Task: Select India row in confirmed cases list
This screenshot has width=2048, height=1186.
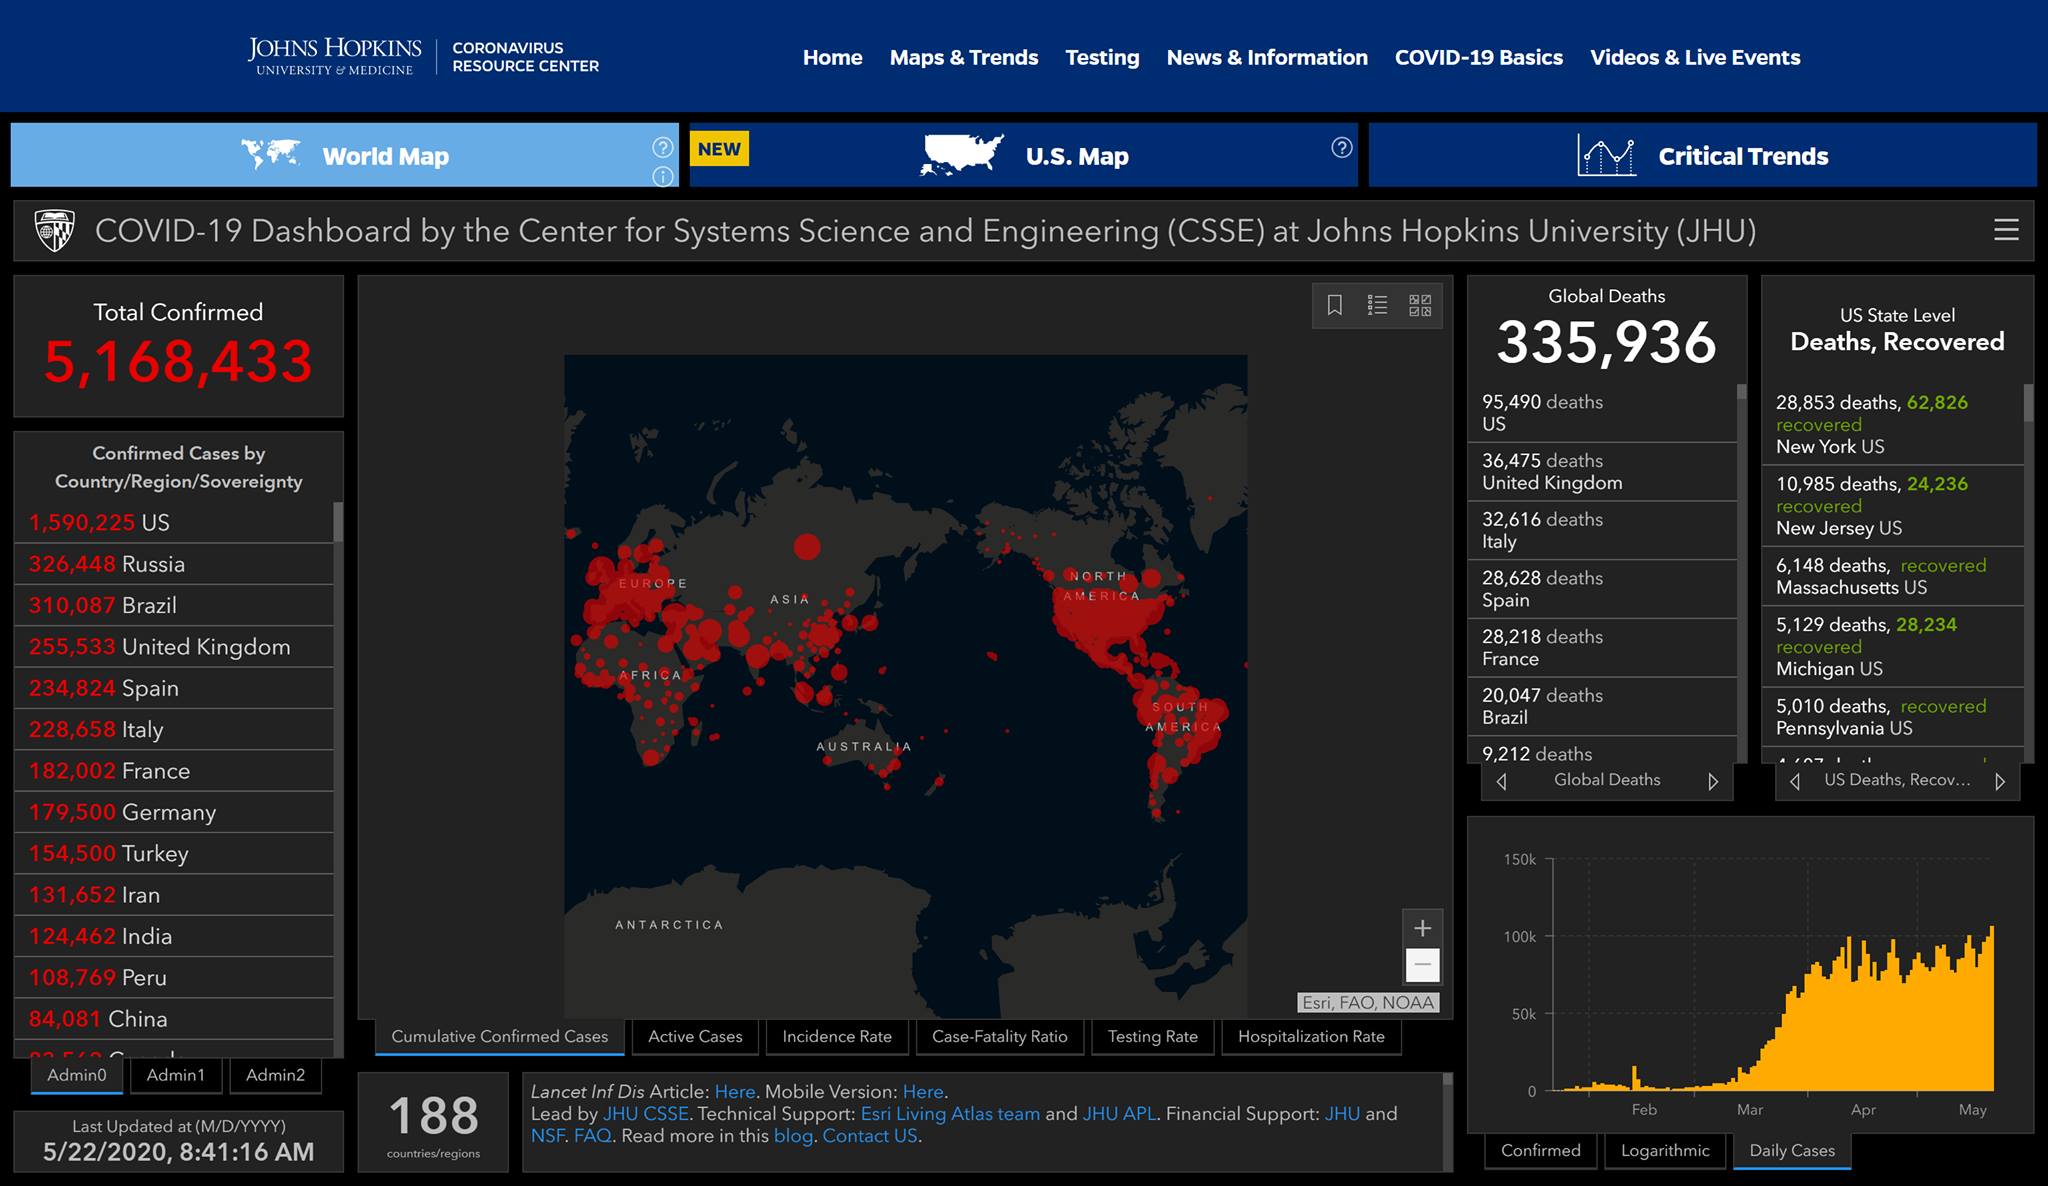Action: (173, 936)
